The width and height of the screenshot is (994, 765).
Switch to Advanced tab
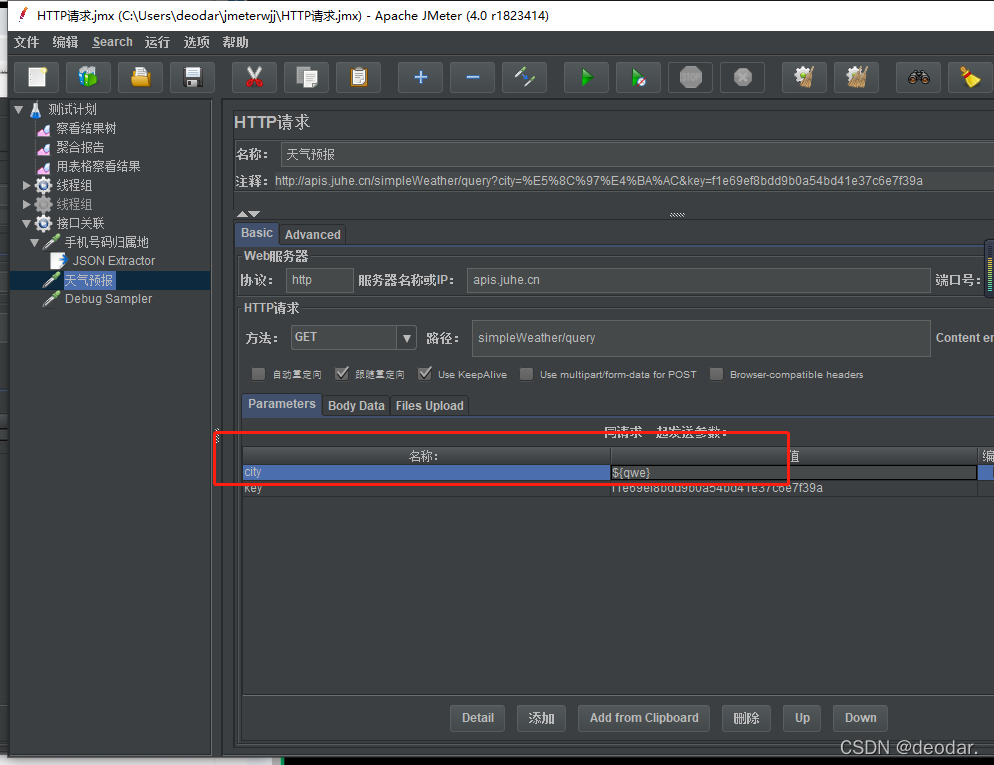(x=313, y=235)
